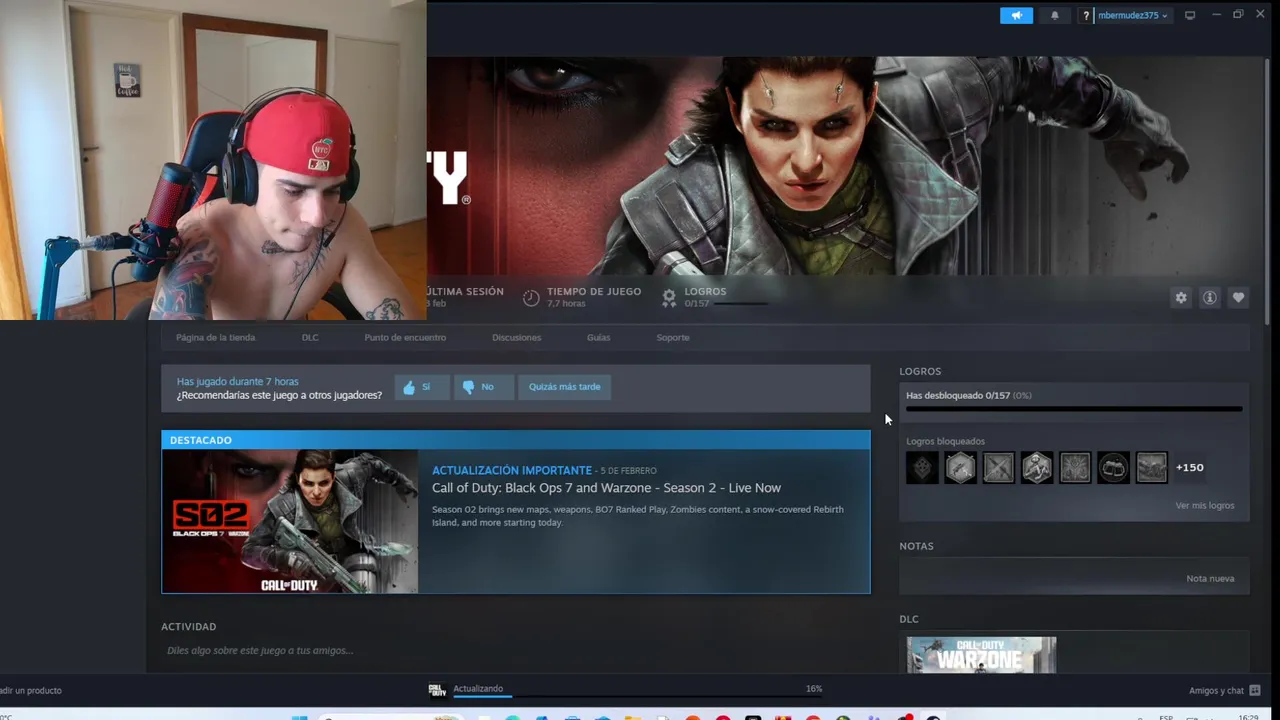Click the Amigos y chat grid icon
1280x720 pixels.
tap(1255, 690)
